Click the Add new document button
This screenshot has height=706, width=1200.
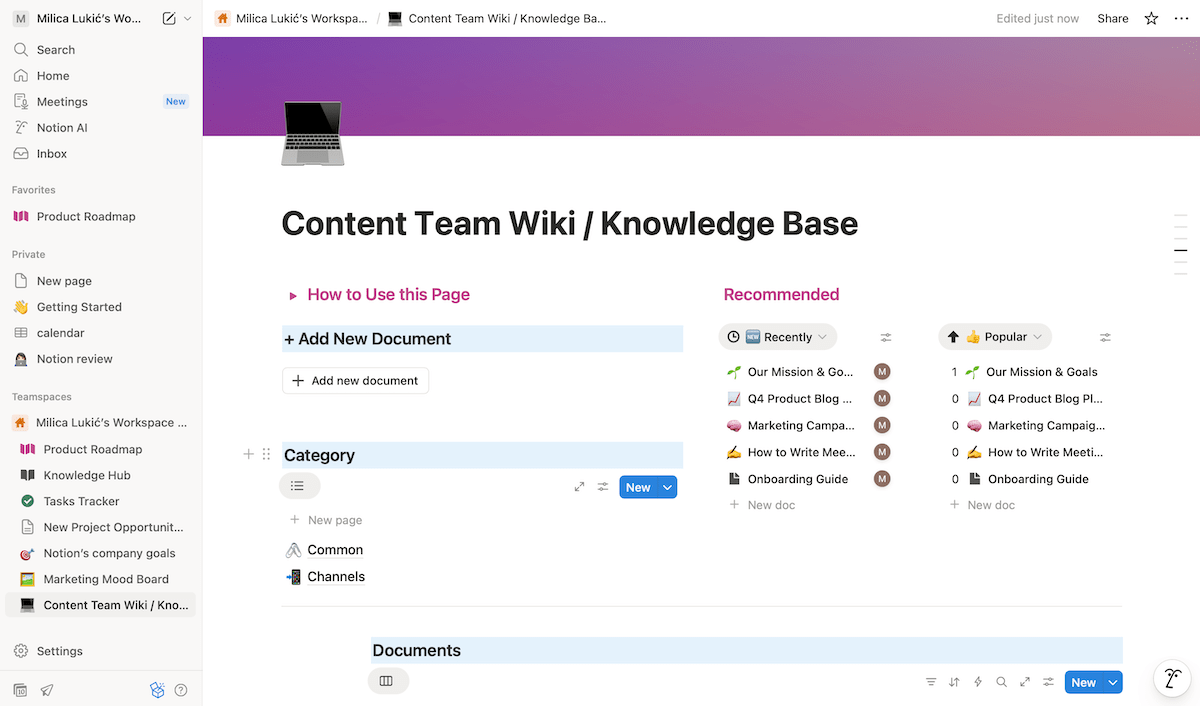tap(355, 380)
